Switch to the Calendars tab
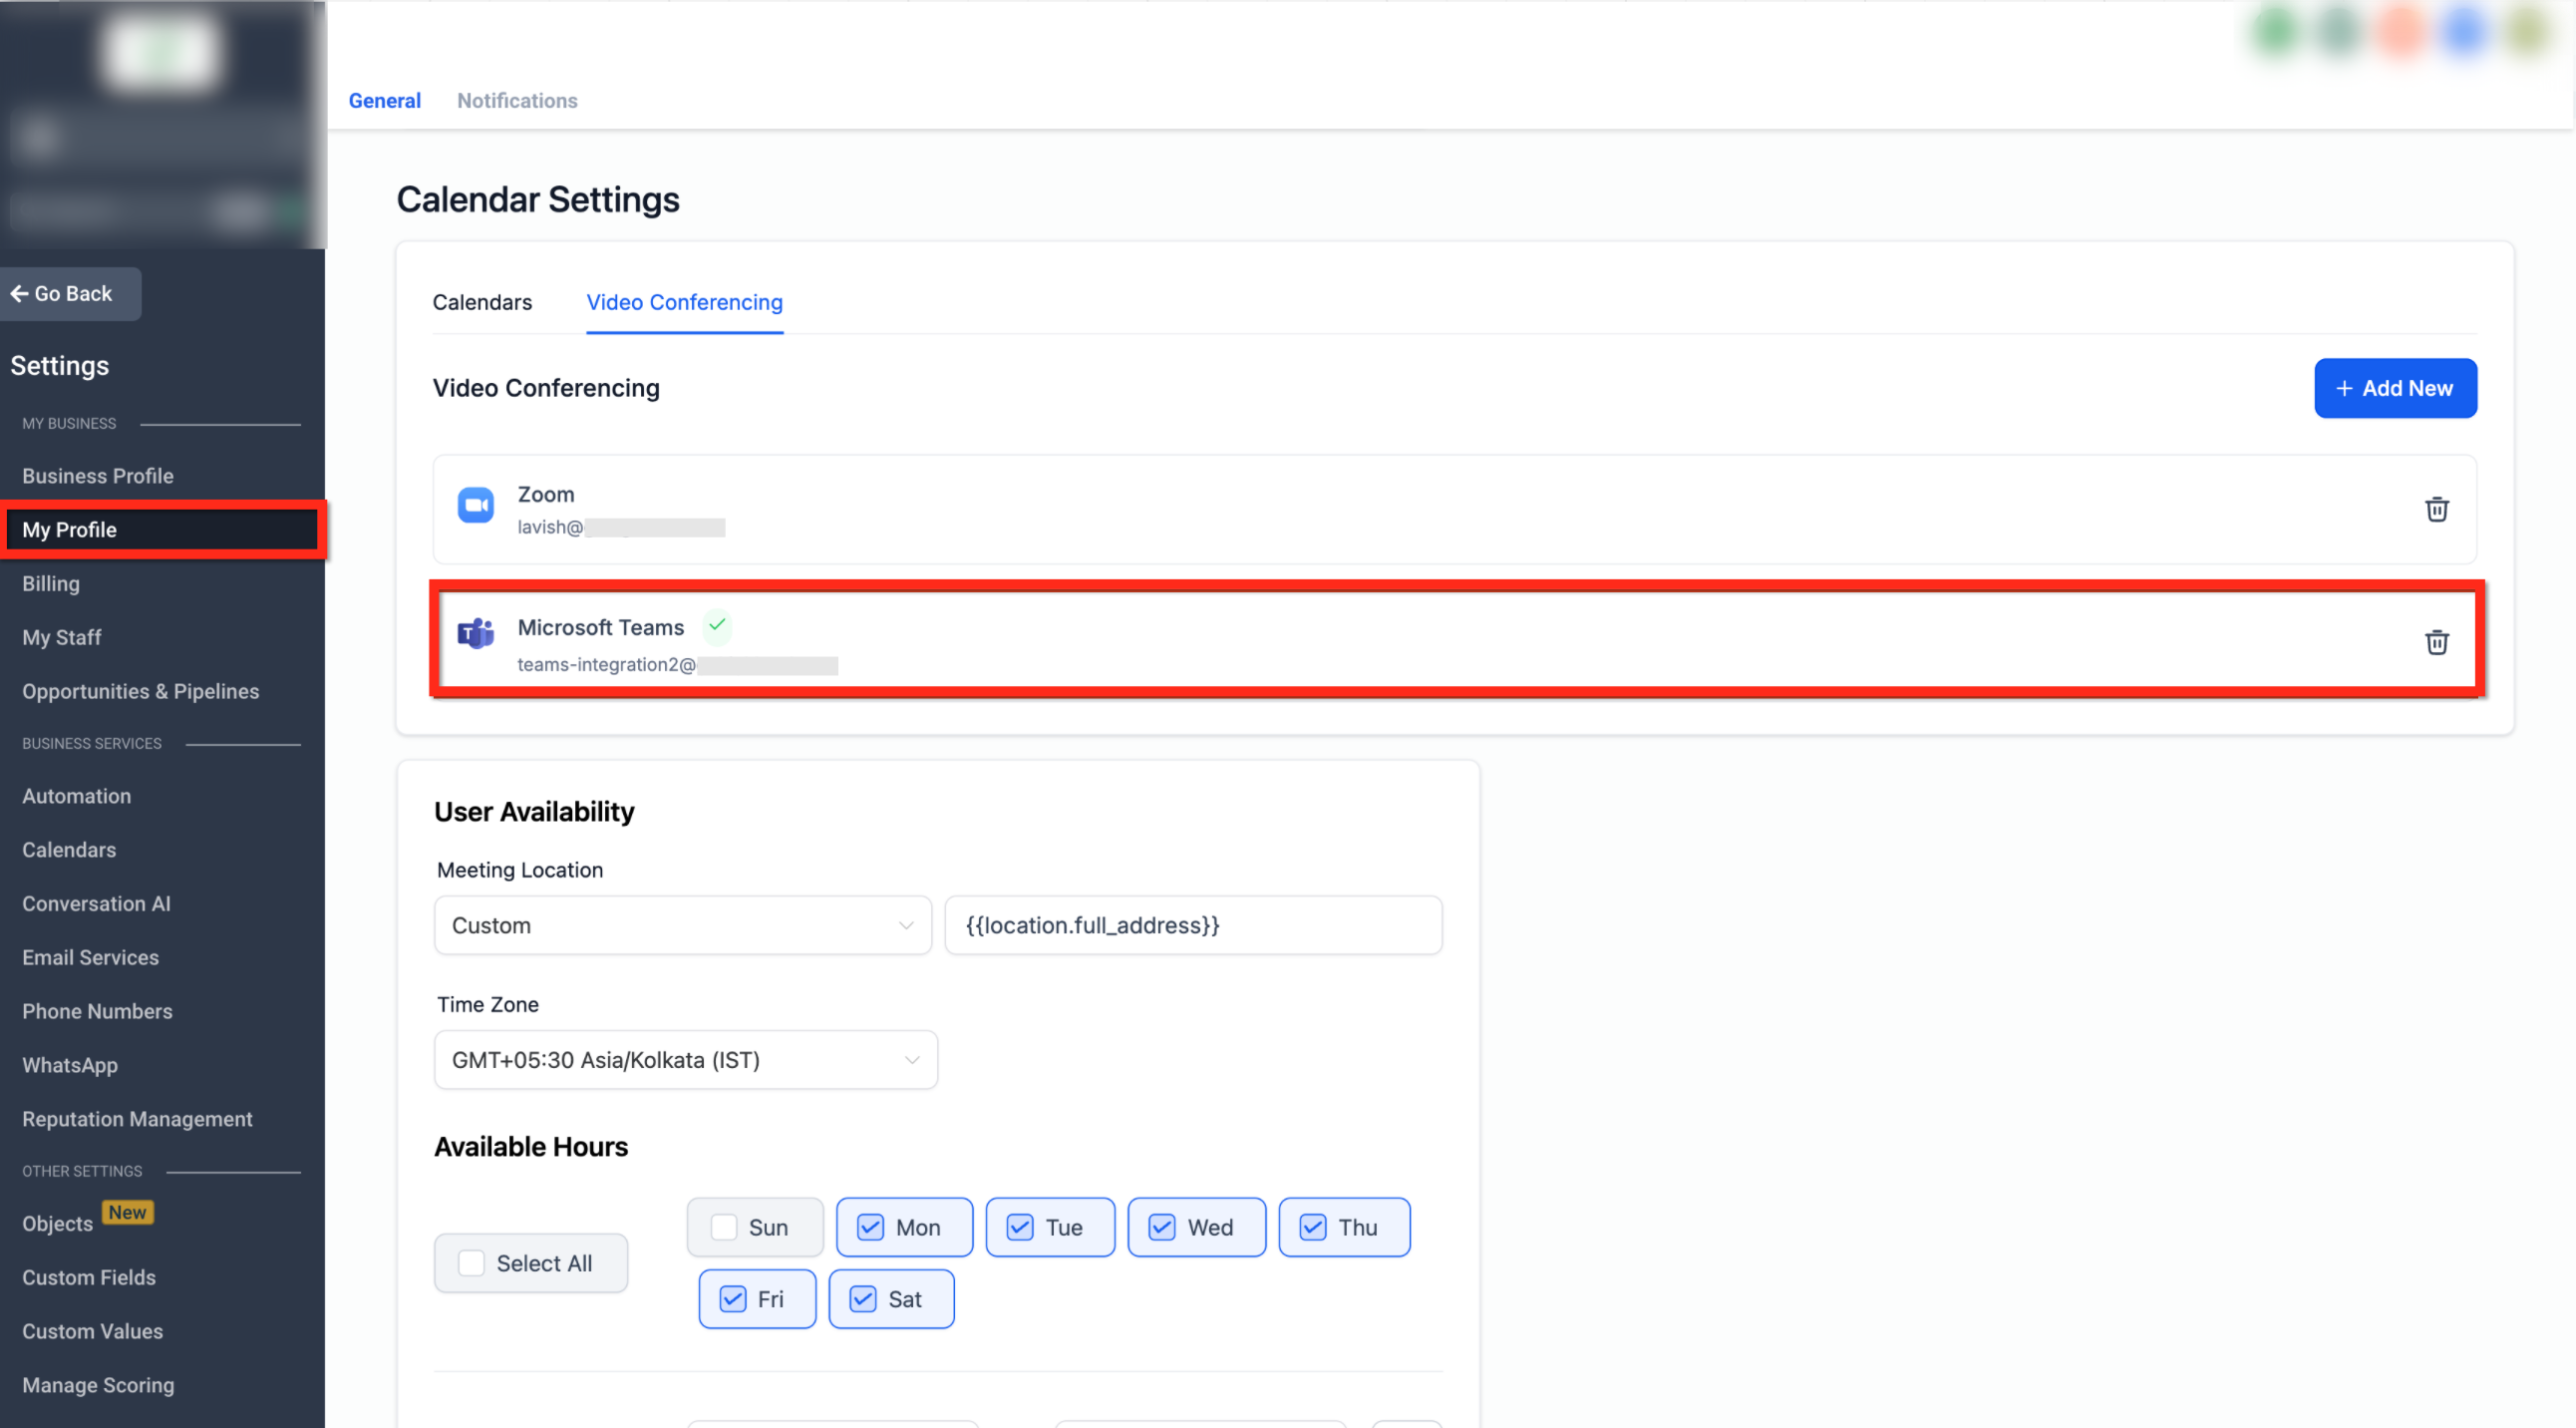The width and height of the screenshot is (2576, 1428). pyautogui.click(x=482, y=302)
